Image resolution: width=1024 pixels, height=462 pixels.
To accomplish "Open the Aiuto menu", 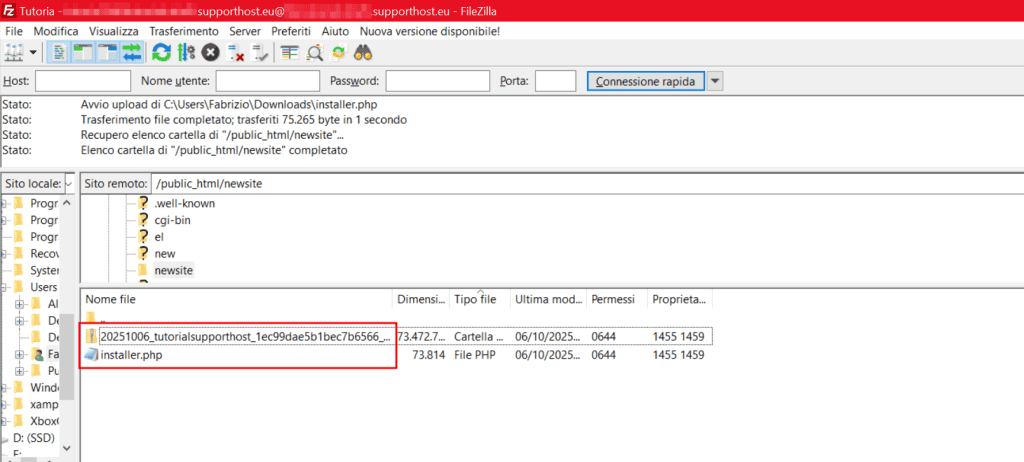I will (x=335, y=31).
